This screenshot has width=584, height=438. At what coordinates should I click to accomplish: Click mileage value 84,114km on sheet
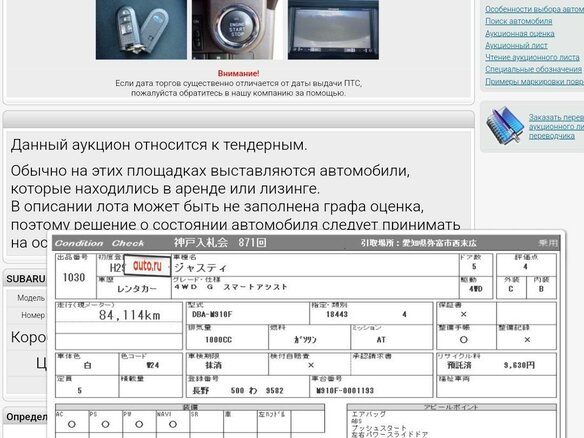(130, 315)
